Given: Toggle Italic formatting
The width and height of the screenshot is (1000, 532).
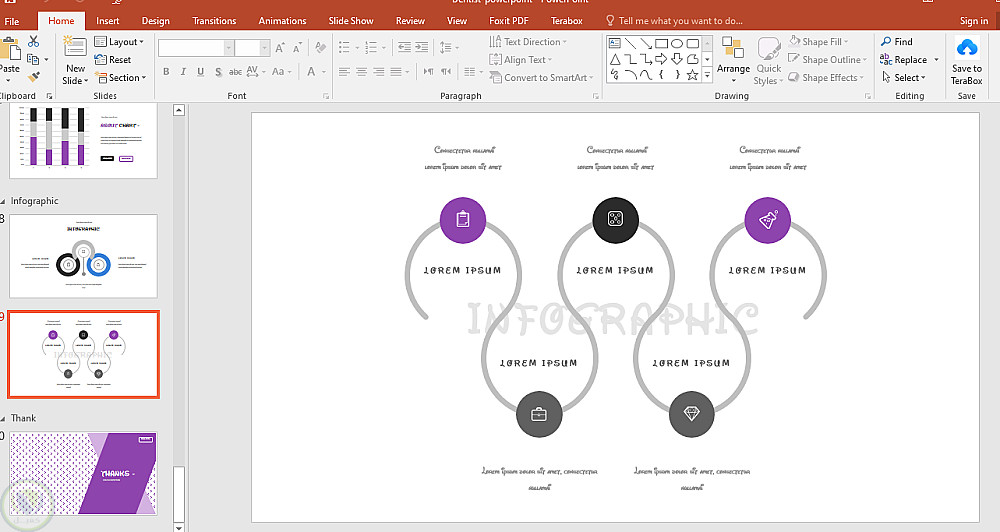Looking at the screenshot, I should tap(183, 72).
